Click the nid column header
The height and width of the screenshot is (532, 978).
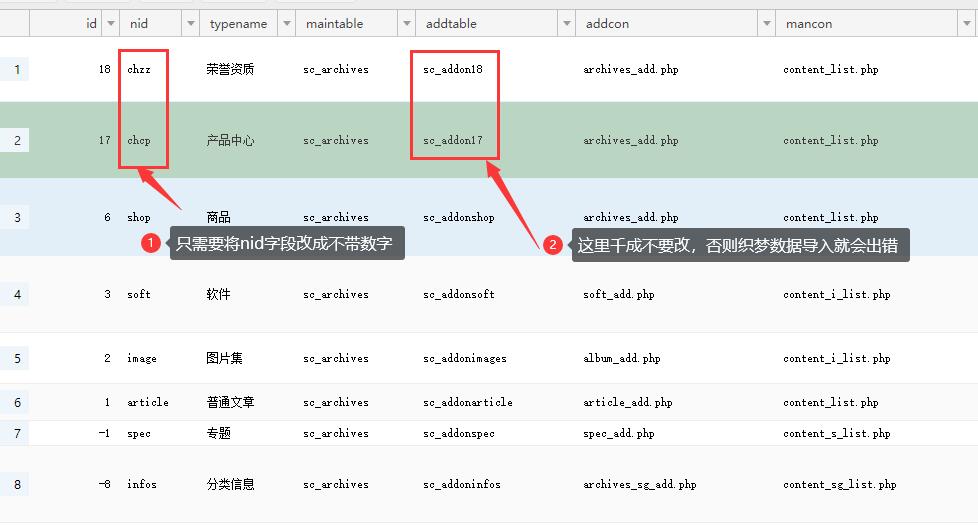[138, 24]
